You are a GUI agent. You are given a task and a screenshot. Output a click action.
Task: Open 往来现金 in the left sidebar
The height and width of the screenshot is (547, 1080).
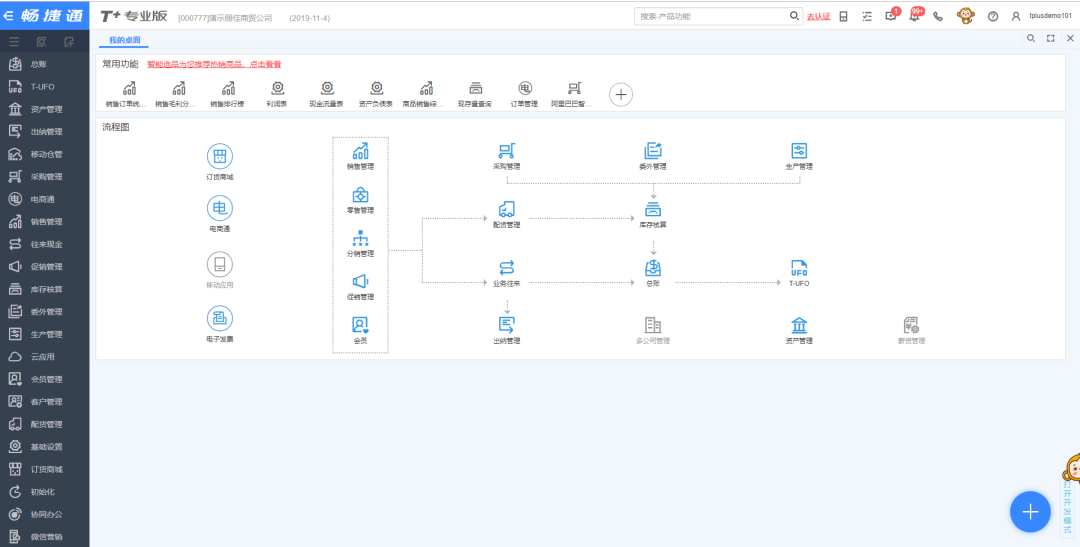(x=44, y=245)
